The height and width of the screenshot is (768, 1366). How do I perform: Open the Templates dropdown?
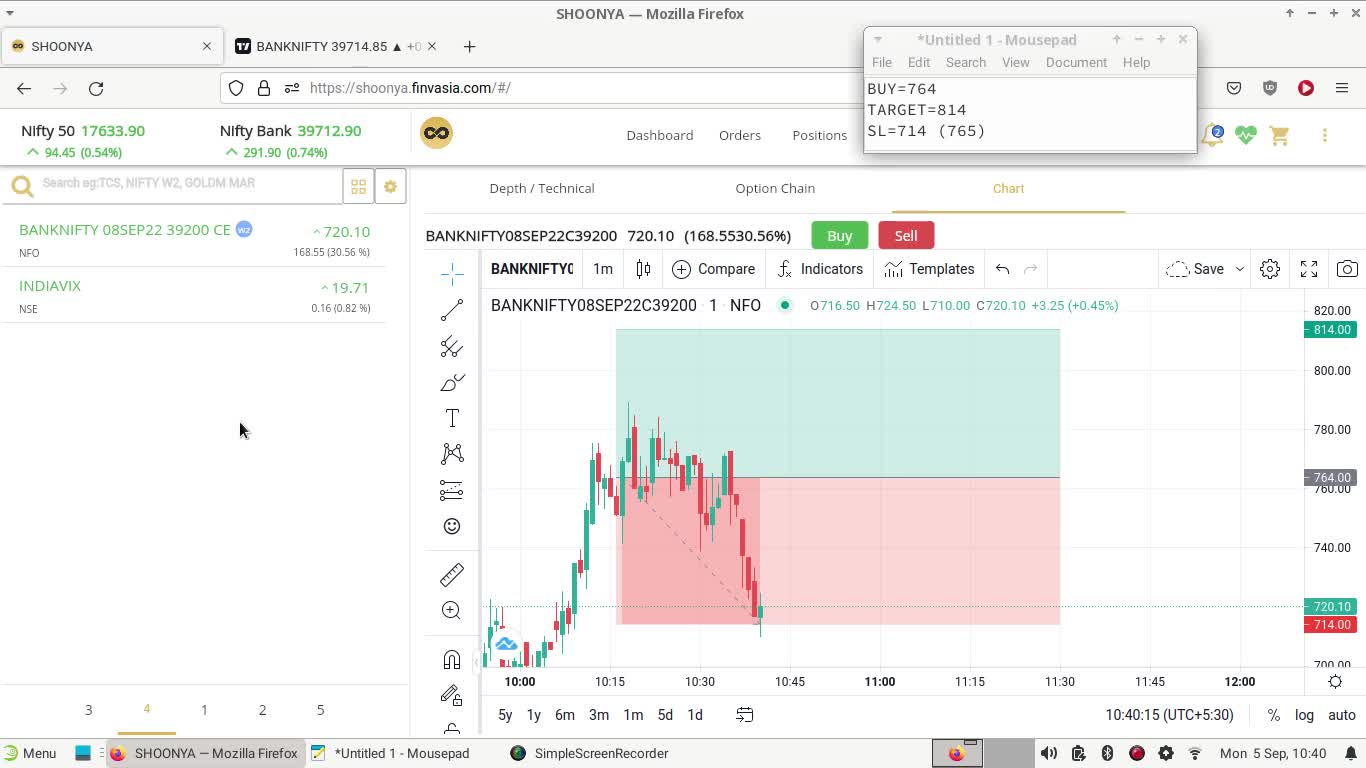point(929,269)
